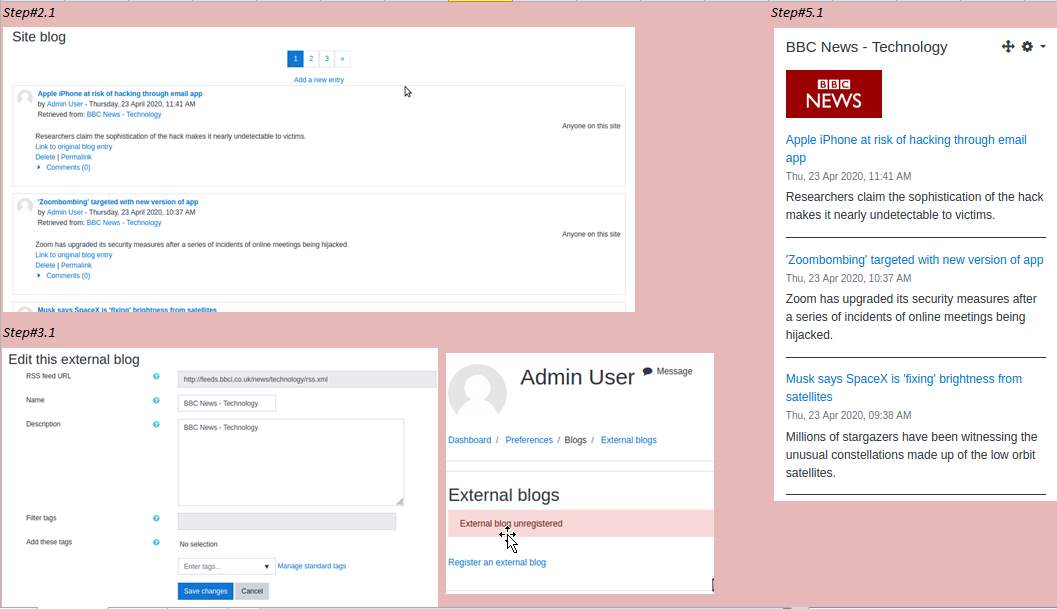Screen dimensions: 1057x609
Task: Expand Comments (0) under the Zoombombing entry
Action: (67, 276)
